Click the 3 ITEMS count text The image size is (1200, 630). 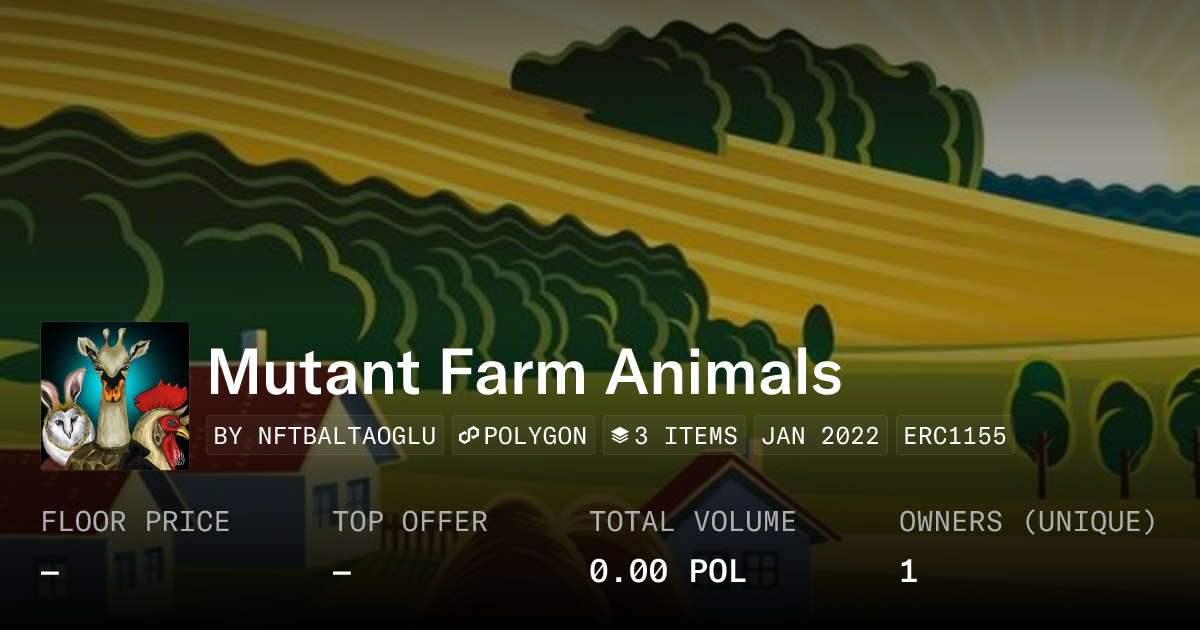686,436
